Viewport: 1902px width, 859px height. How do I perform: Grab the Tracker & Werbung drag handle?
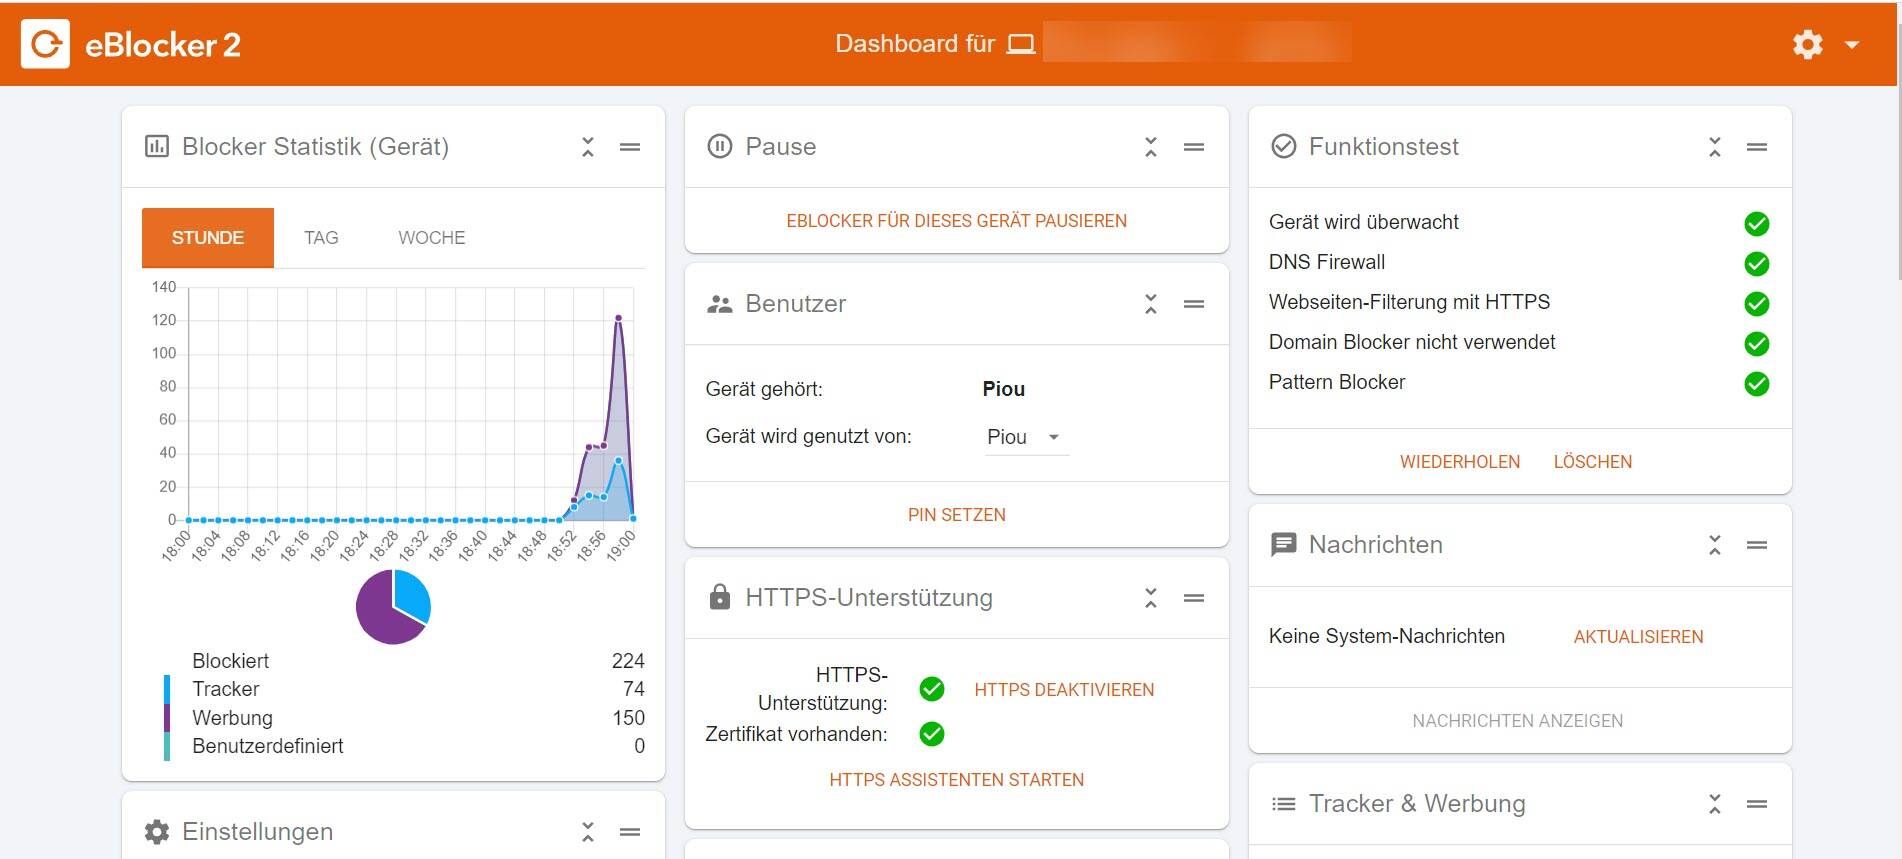click(1757, 804)
